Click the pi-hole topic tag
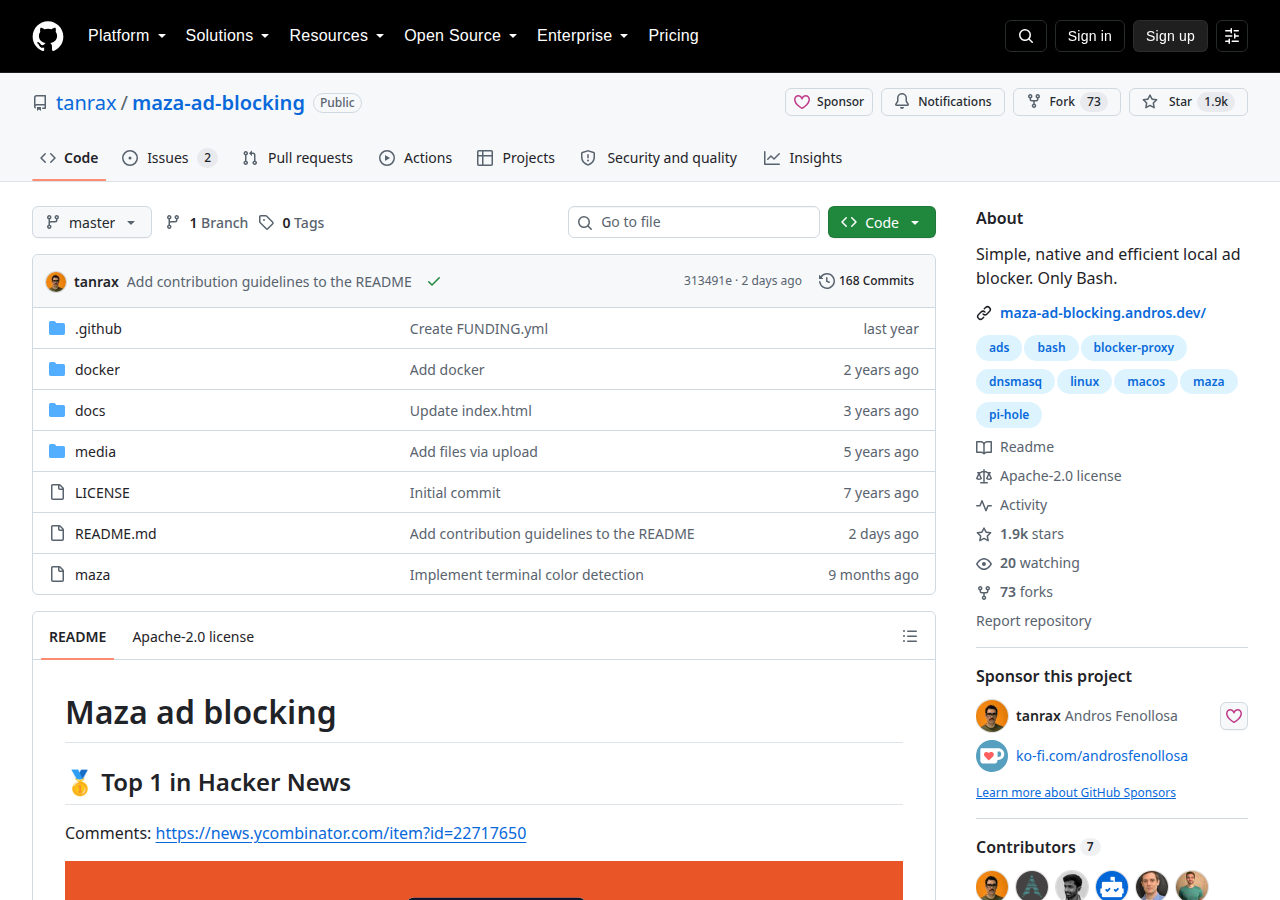Image resolution: width=1280 pixels, height=900 pixels. pos(1009,415)
